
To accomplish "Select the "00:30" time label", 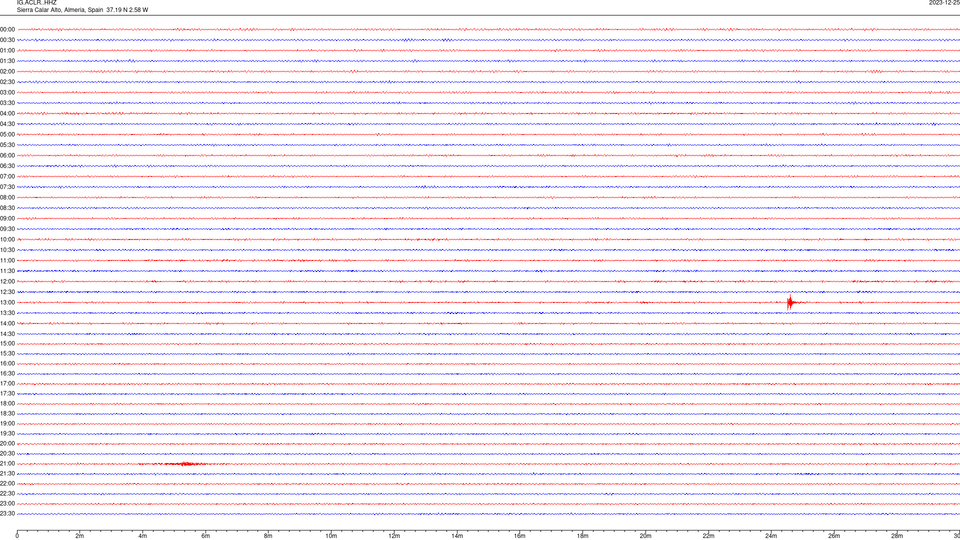I will 7,40.
